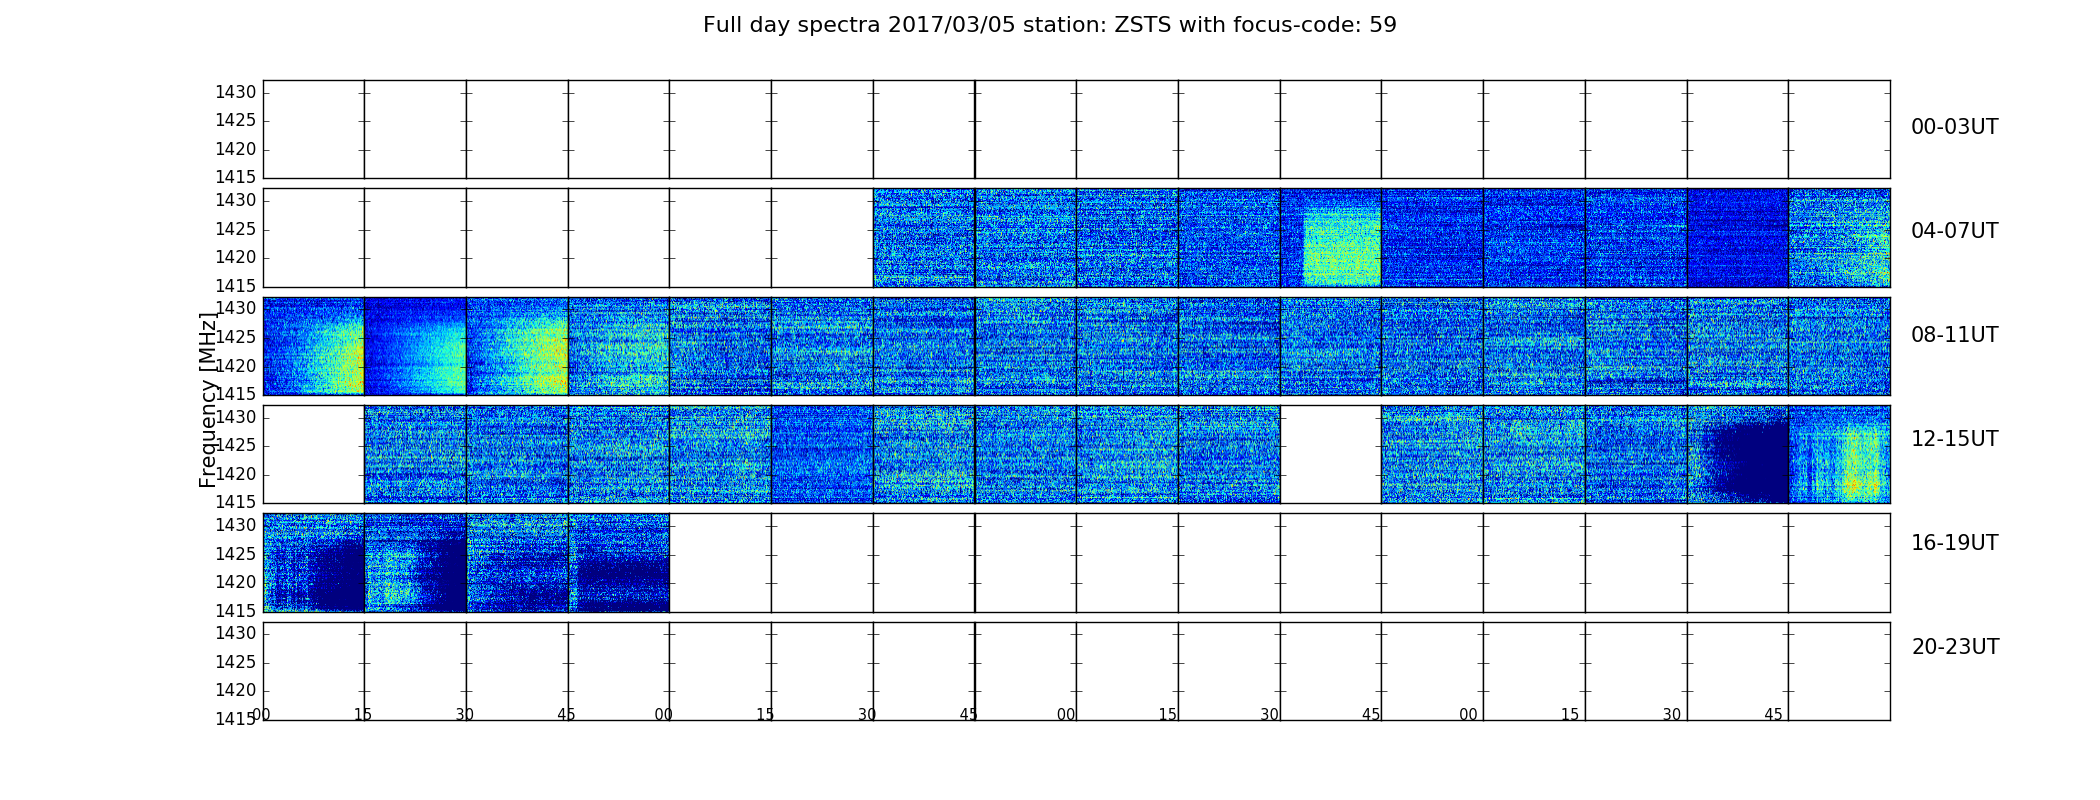Screen dimensions: 2100x800
Task: Click yellow-striped final panel in 12-15UT row
Action: coord(1839,454)
